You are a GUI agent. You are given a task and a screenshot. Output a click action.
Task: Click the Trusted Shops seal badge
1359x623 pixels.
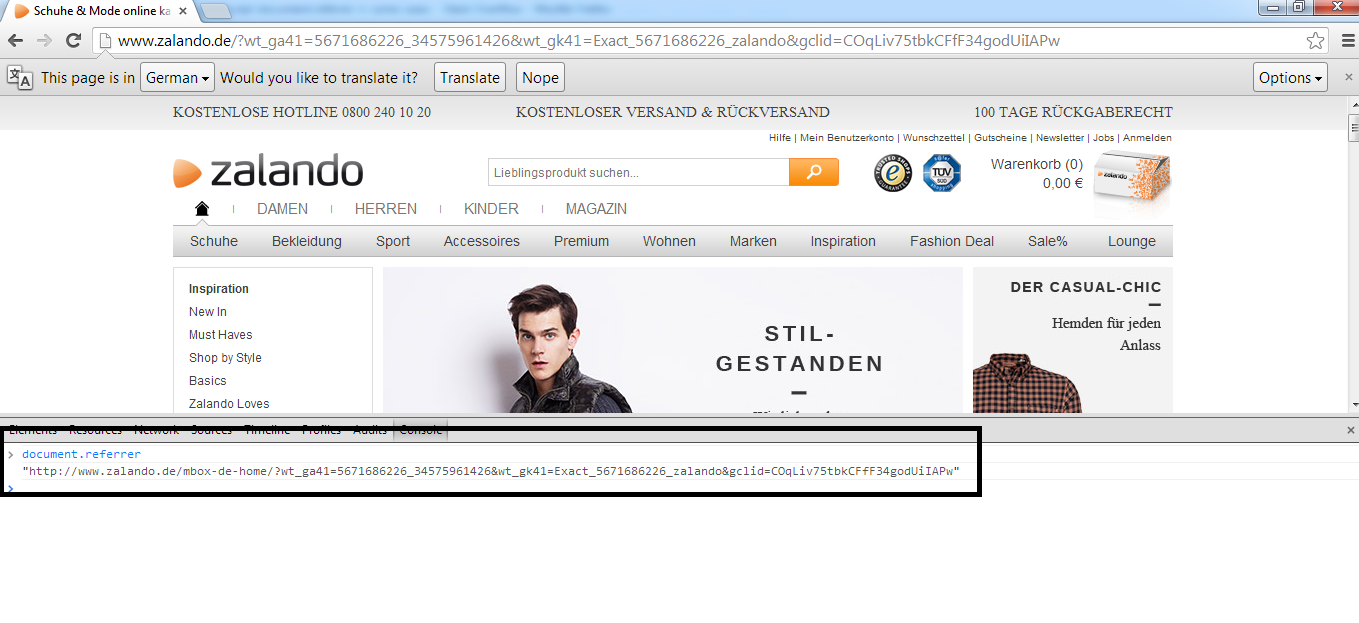pos(893,173)
